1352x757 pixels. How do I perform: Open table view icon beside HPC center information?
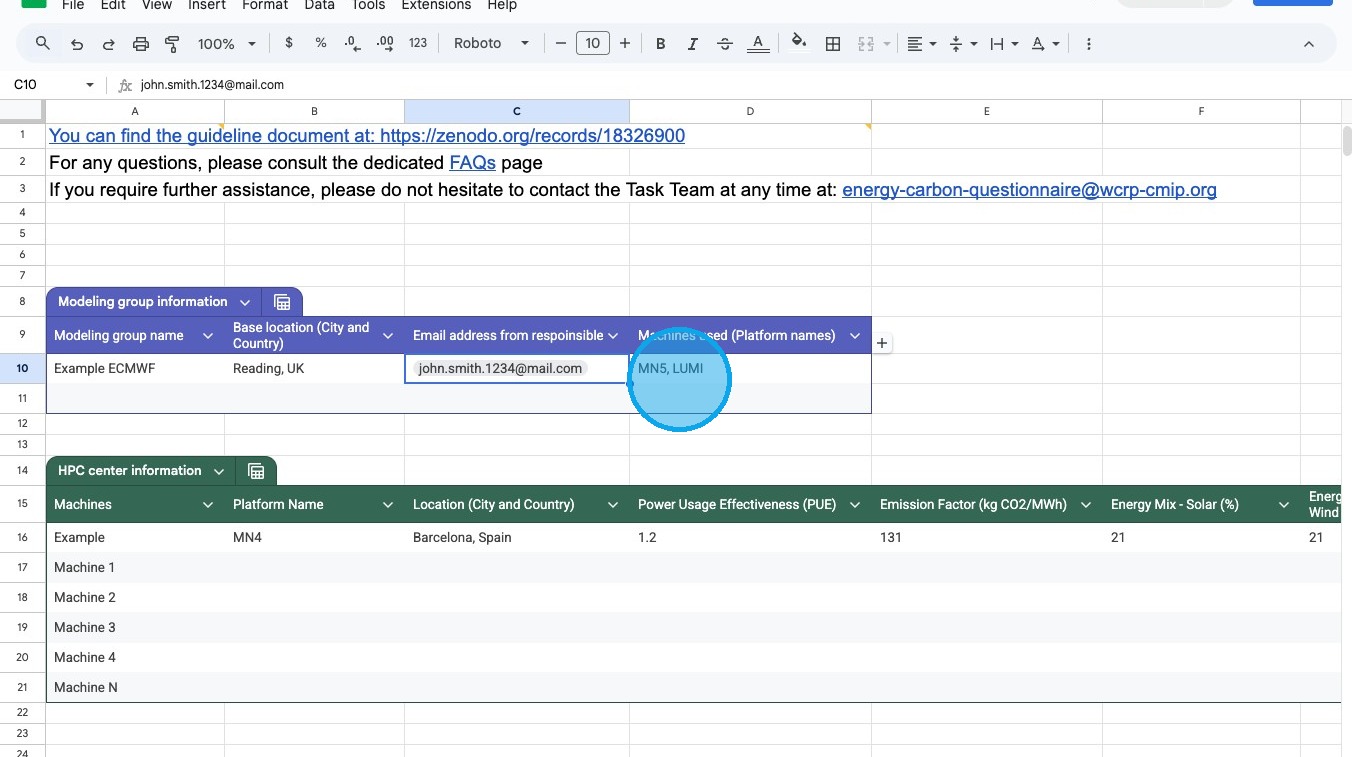pos(256,471)
